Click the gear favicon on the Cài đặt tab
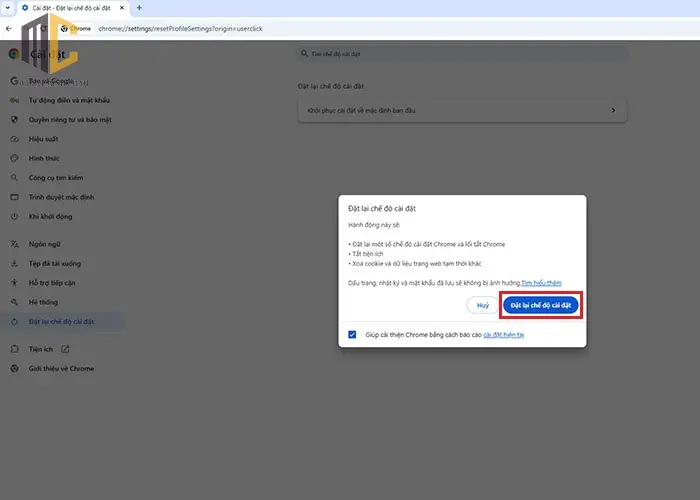This screenshot has width=700, height=500. point(25,8)
